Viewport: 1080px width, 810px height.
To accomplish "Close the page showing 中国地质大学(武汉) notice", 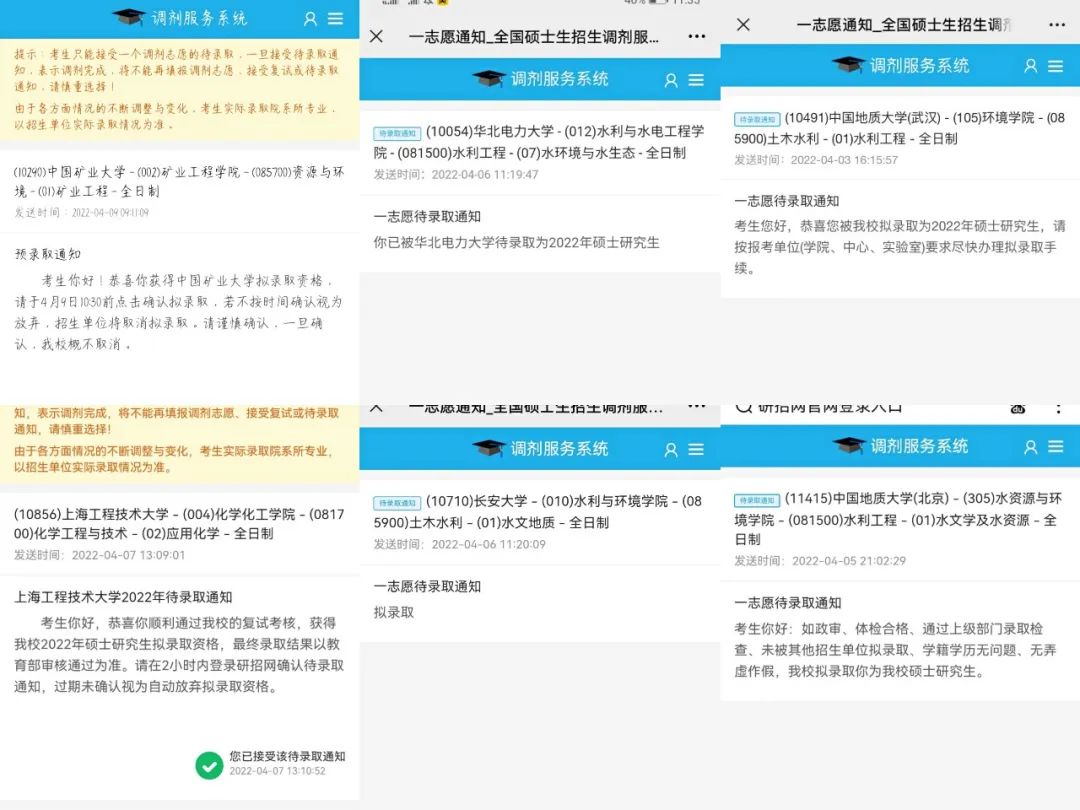I will (743, 24).
